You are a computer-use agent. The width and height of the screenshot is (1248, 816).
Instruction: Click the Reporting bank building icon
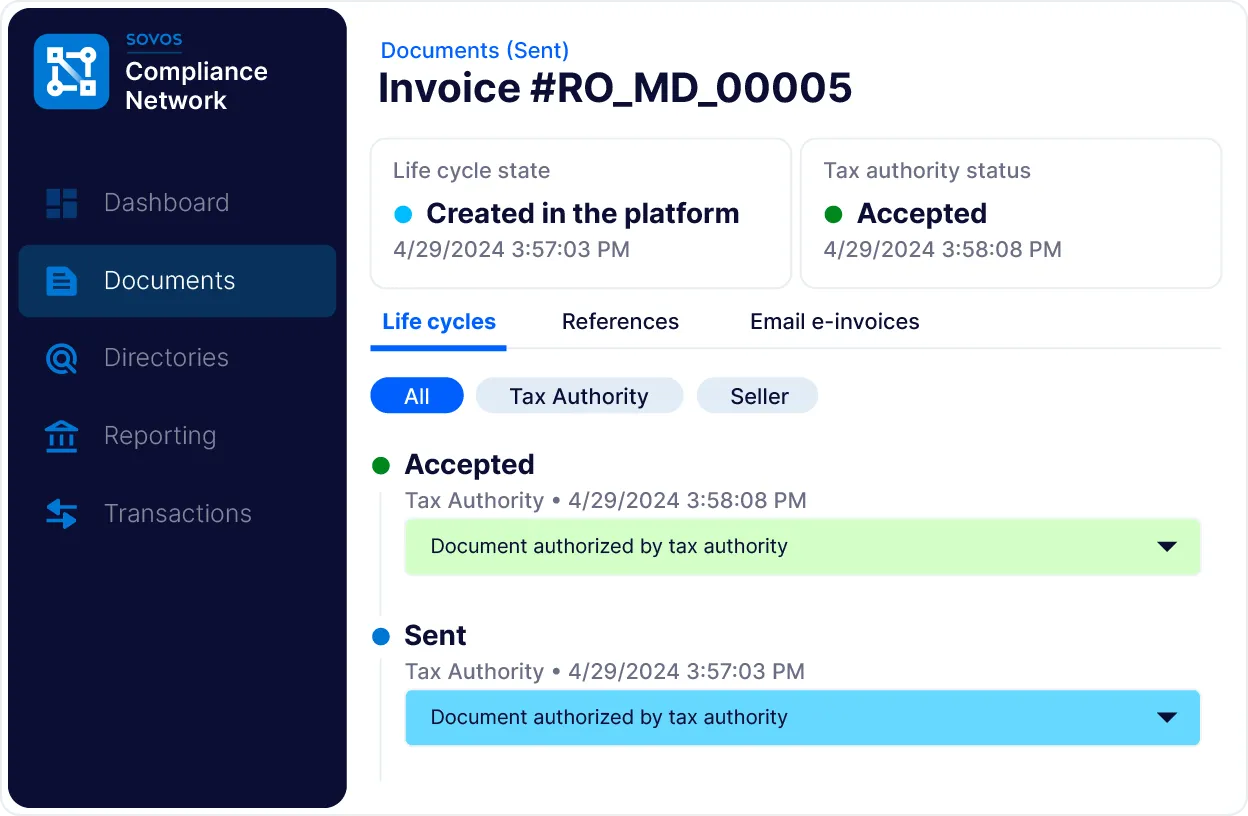(62, 436)
